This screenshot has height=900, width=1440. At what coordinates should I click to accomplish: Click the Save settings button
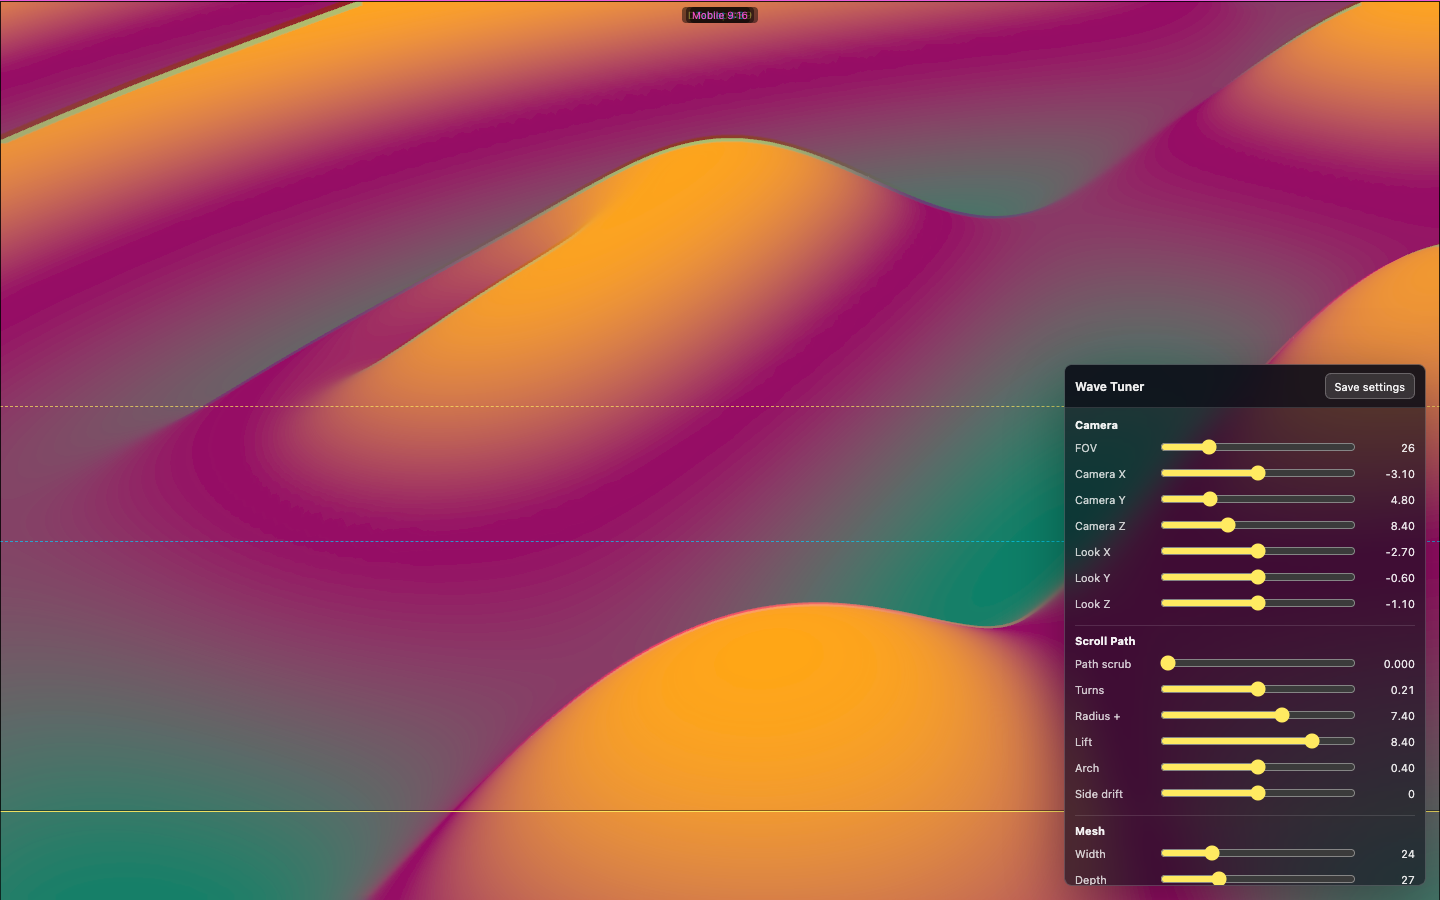pos(1369,387)
